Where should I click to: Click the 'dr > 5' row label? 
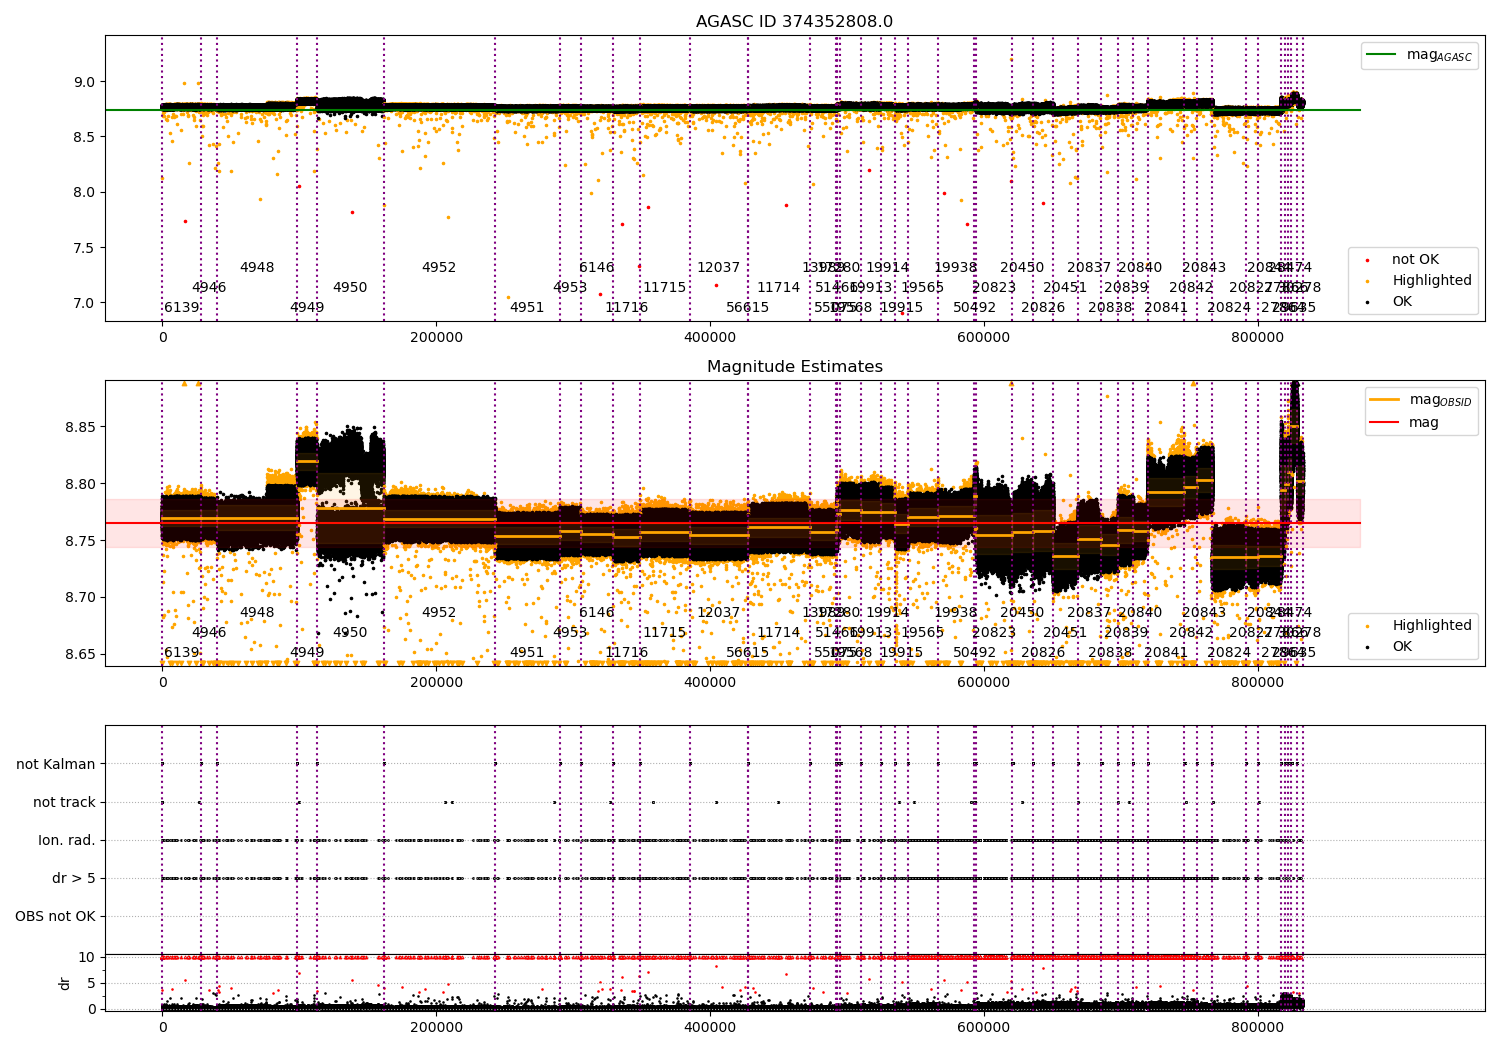74,879
